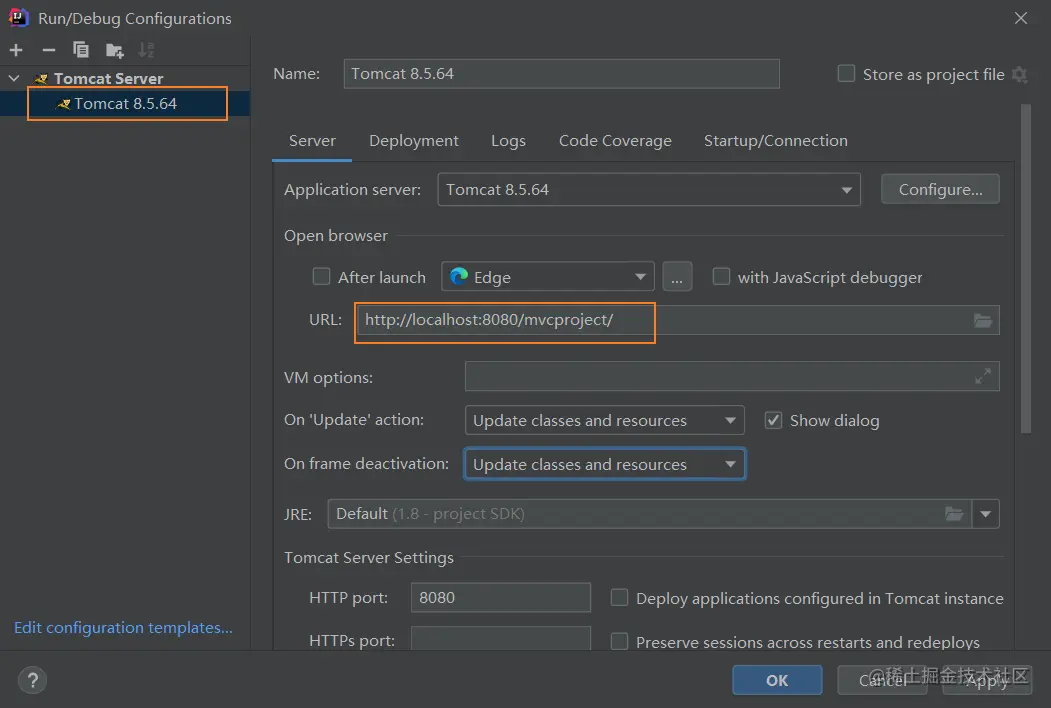Switch to the Deployment tab
This screenshot has height=708, width=1051.
(414, 141)
